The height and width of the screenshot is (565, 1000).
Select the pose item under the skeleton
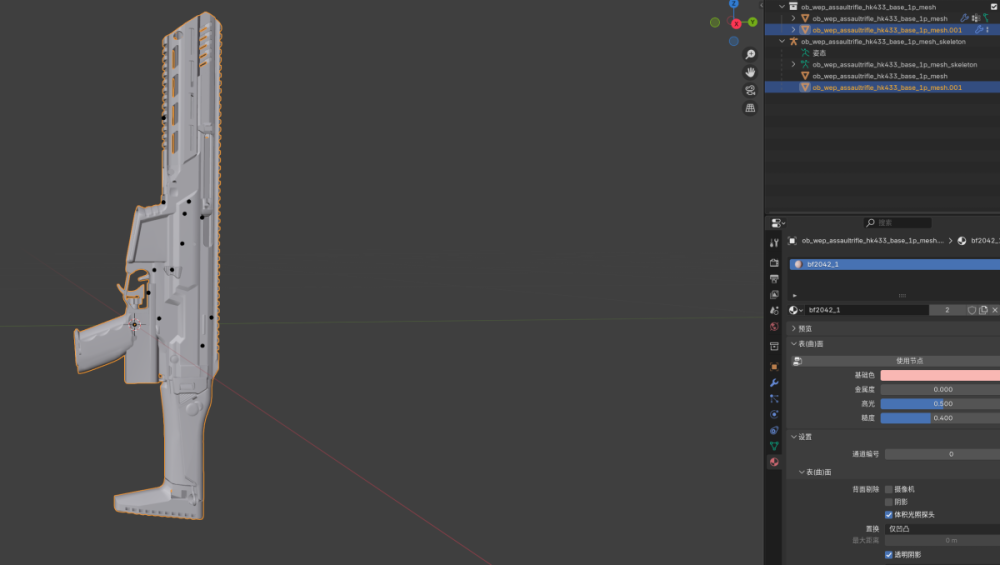[819, 53]
